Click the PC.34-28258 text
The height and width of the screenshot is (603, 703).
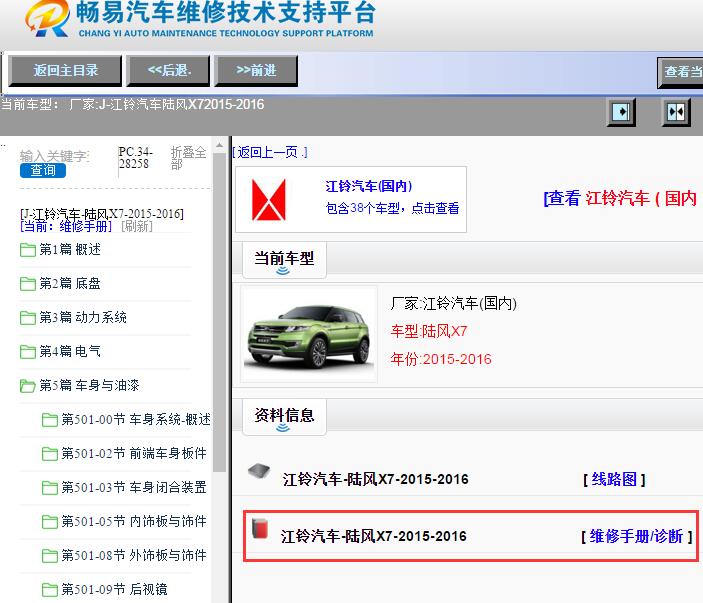[x=135, y=157]
